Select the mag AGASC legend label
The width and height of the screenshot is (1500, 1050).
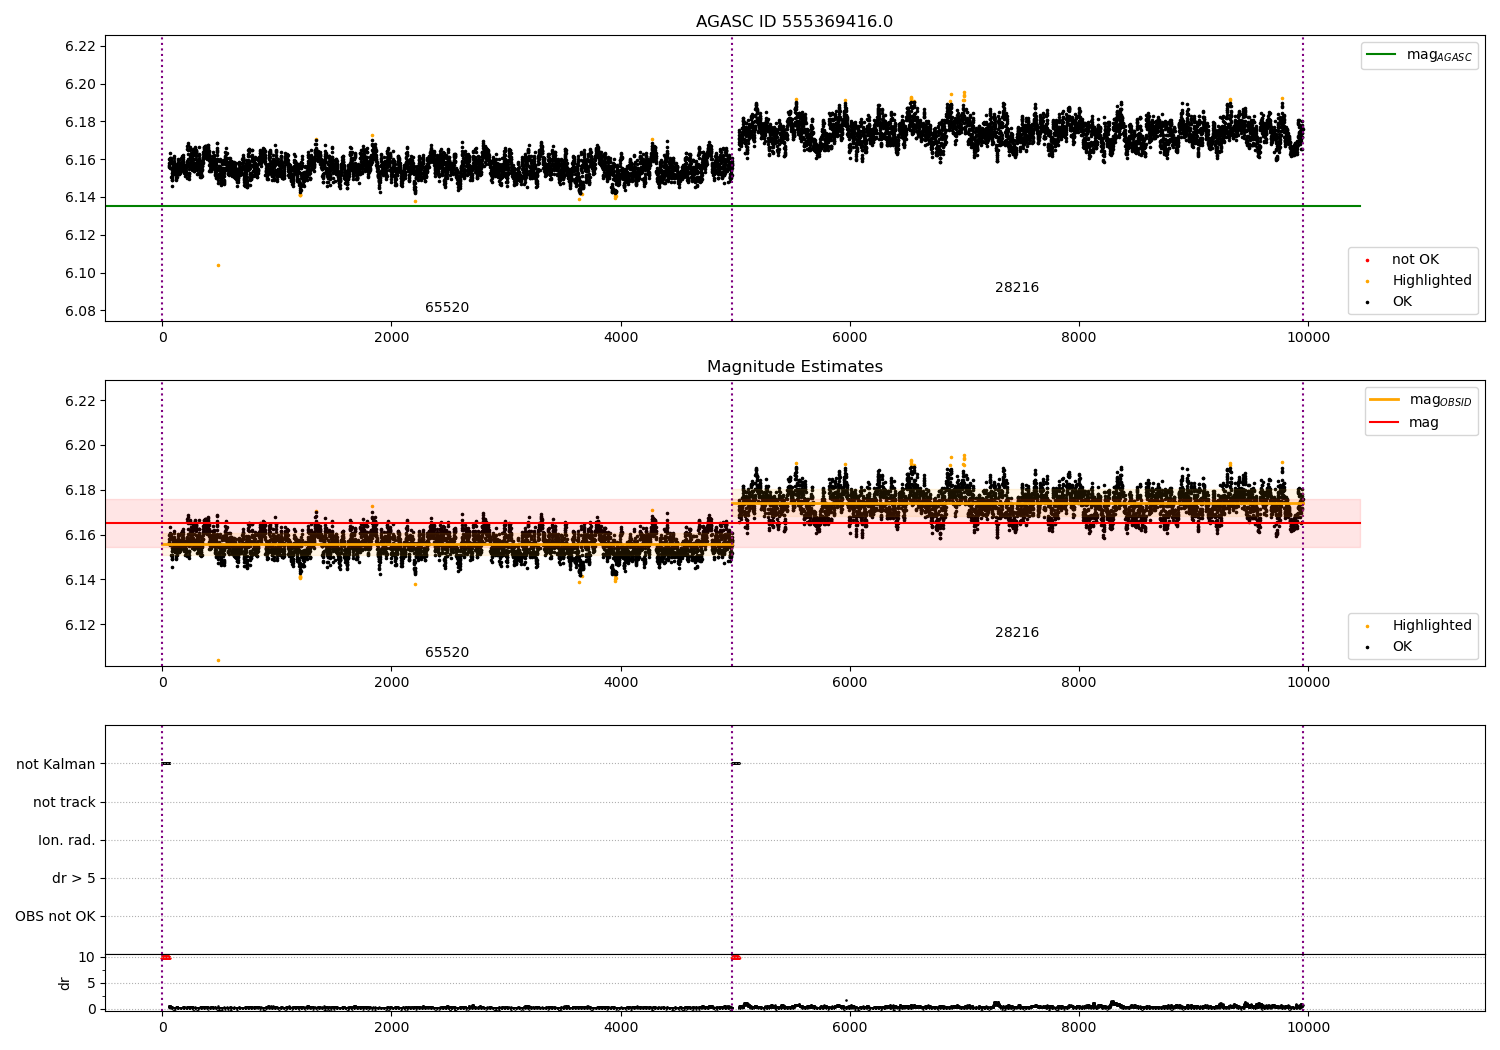1439,55
